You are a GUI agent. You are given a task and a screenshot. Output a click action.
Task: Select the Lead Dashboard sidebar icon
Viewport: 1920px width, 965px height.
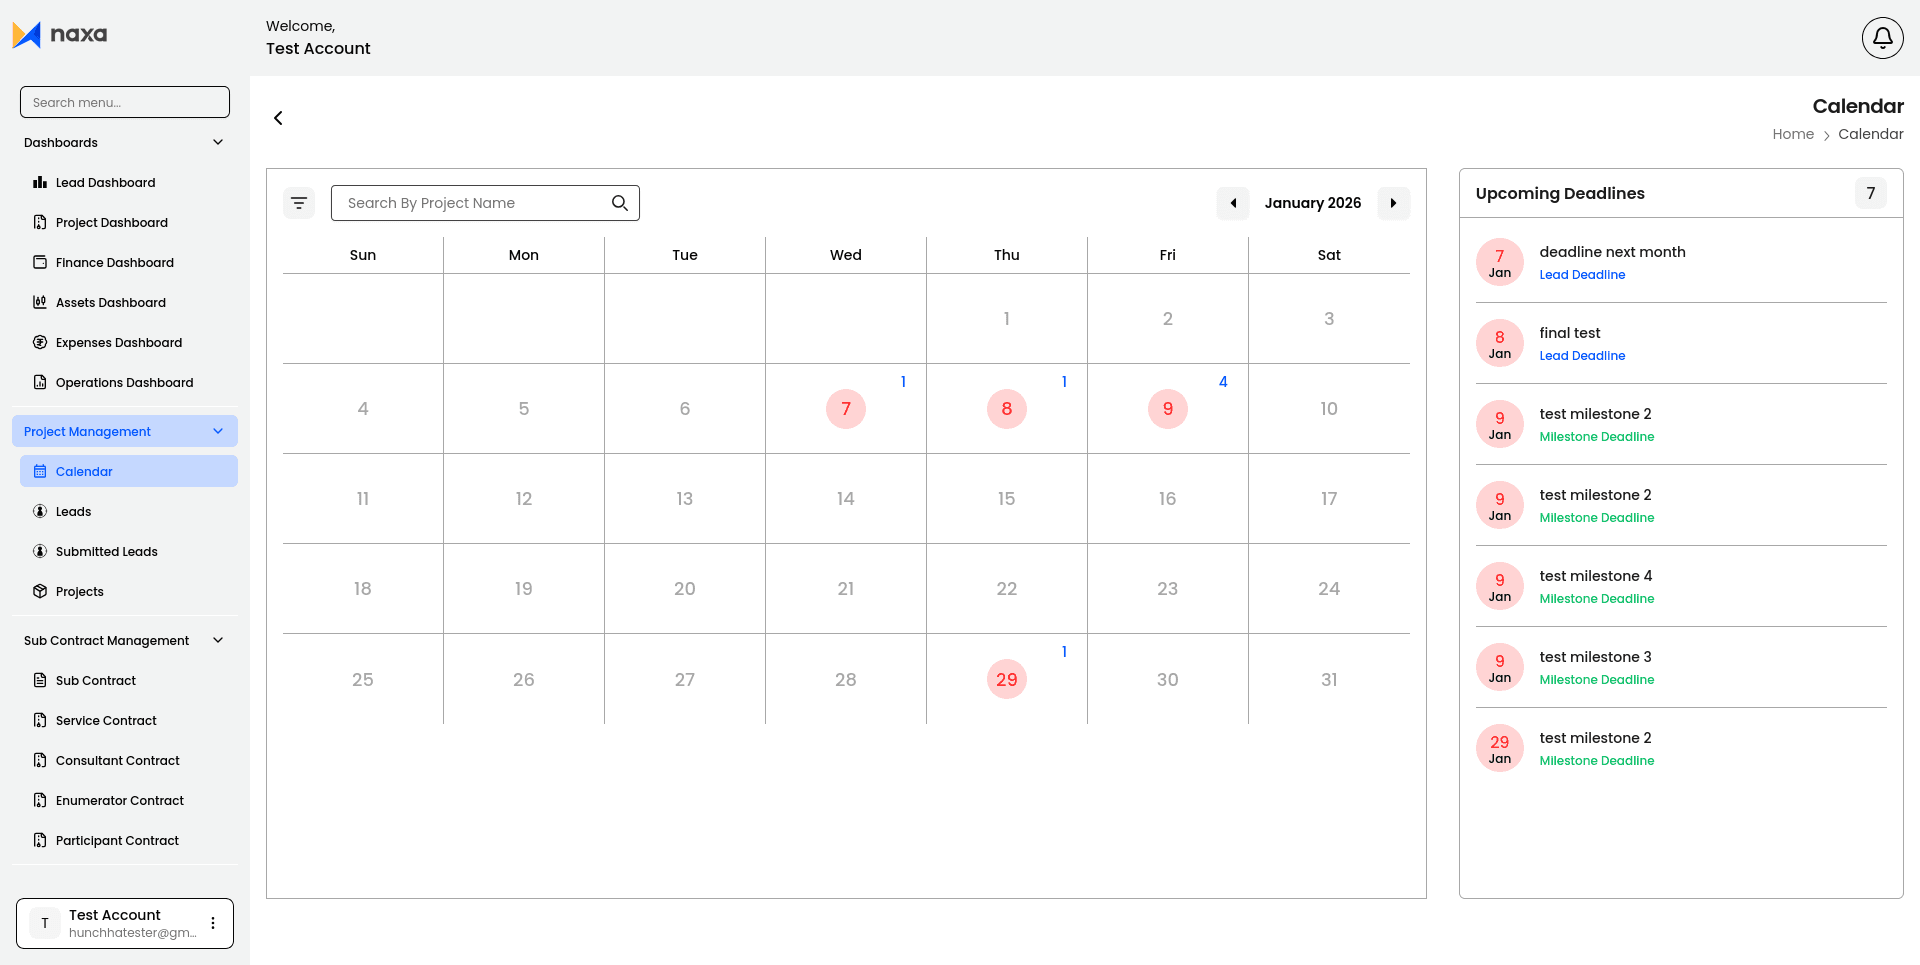(40, 182)
